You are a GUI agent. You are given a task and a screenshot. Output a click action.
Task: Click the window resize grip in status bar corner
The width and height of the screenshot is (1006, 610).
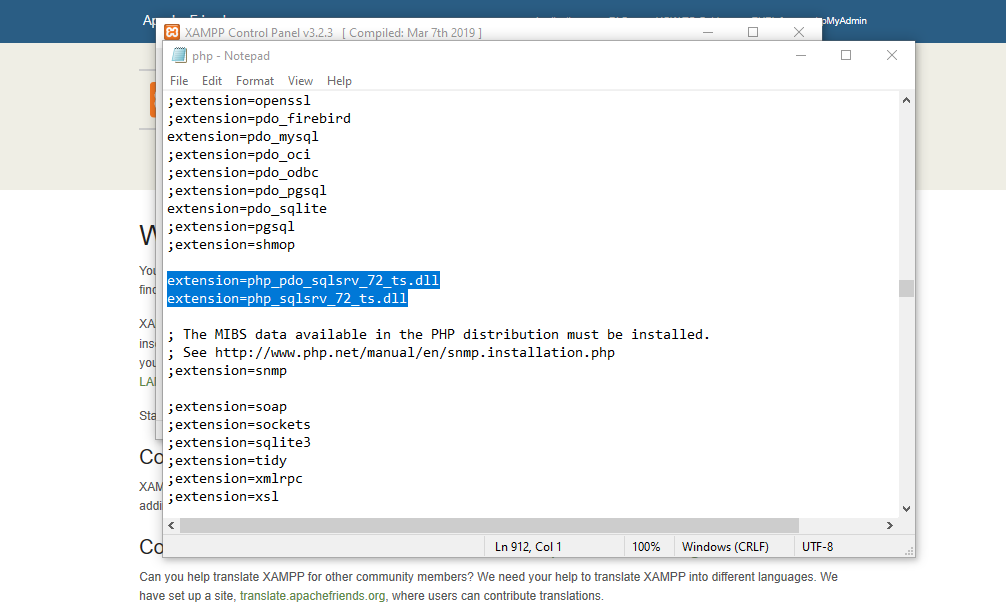(908, 551)
